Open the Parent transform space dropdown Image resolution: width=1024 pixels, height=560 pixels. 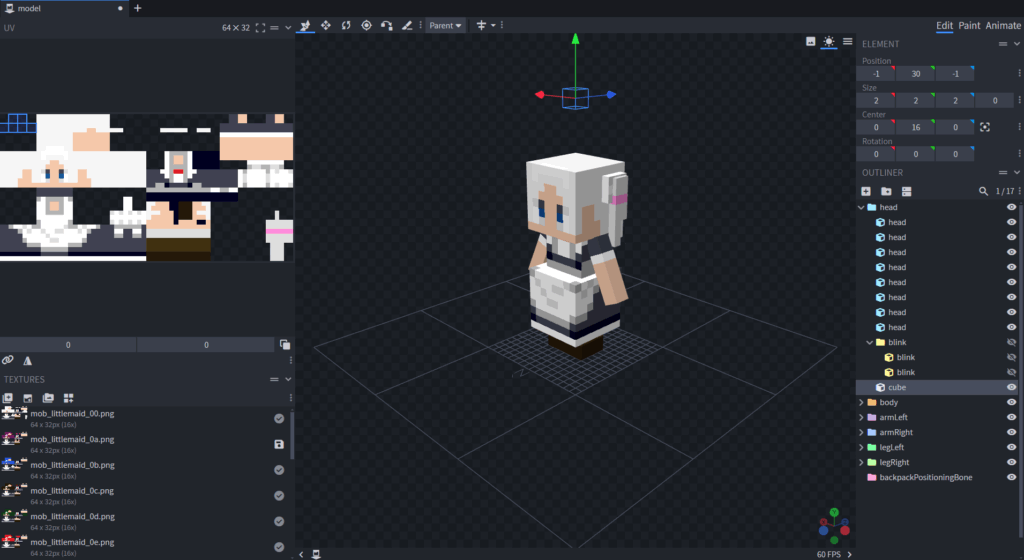coord(446,25)
